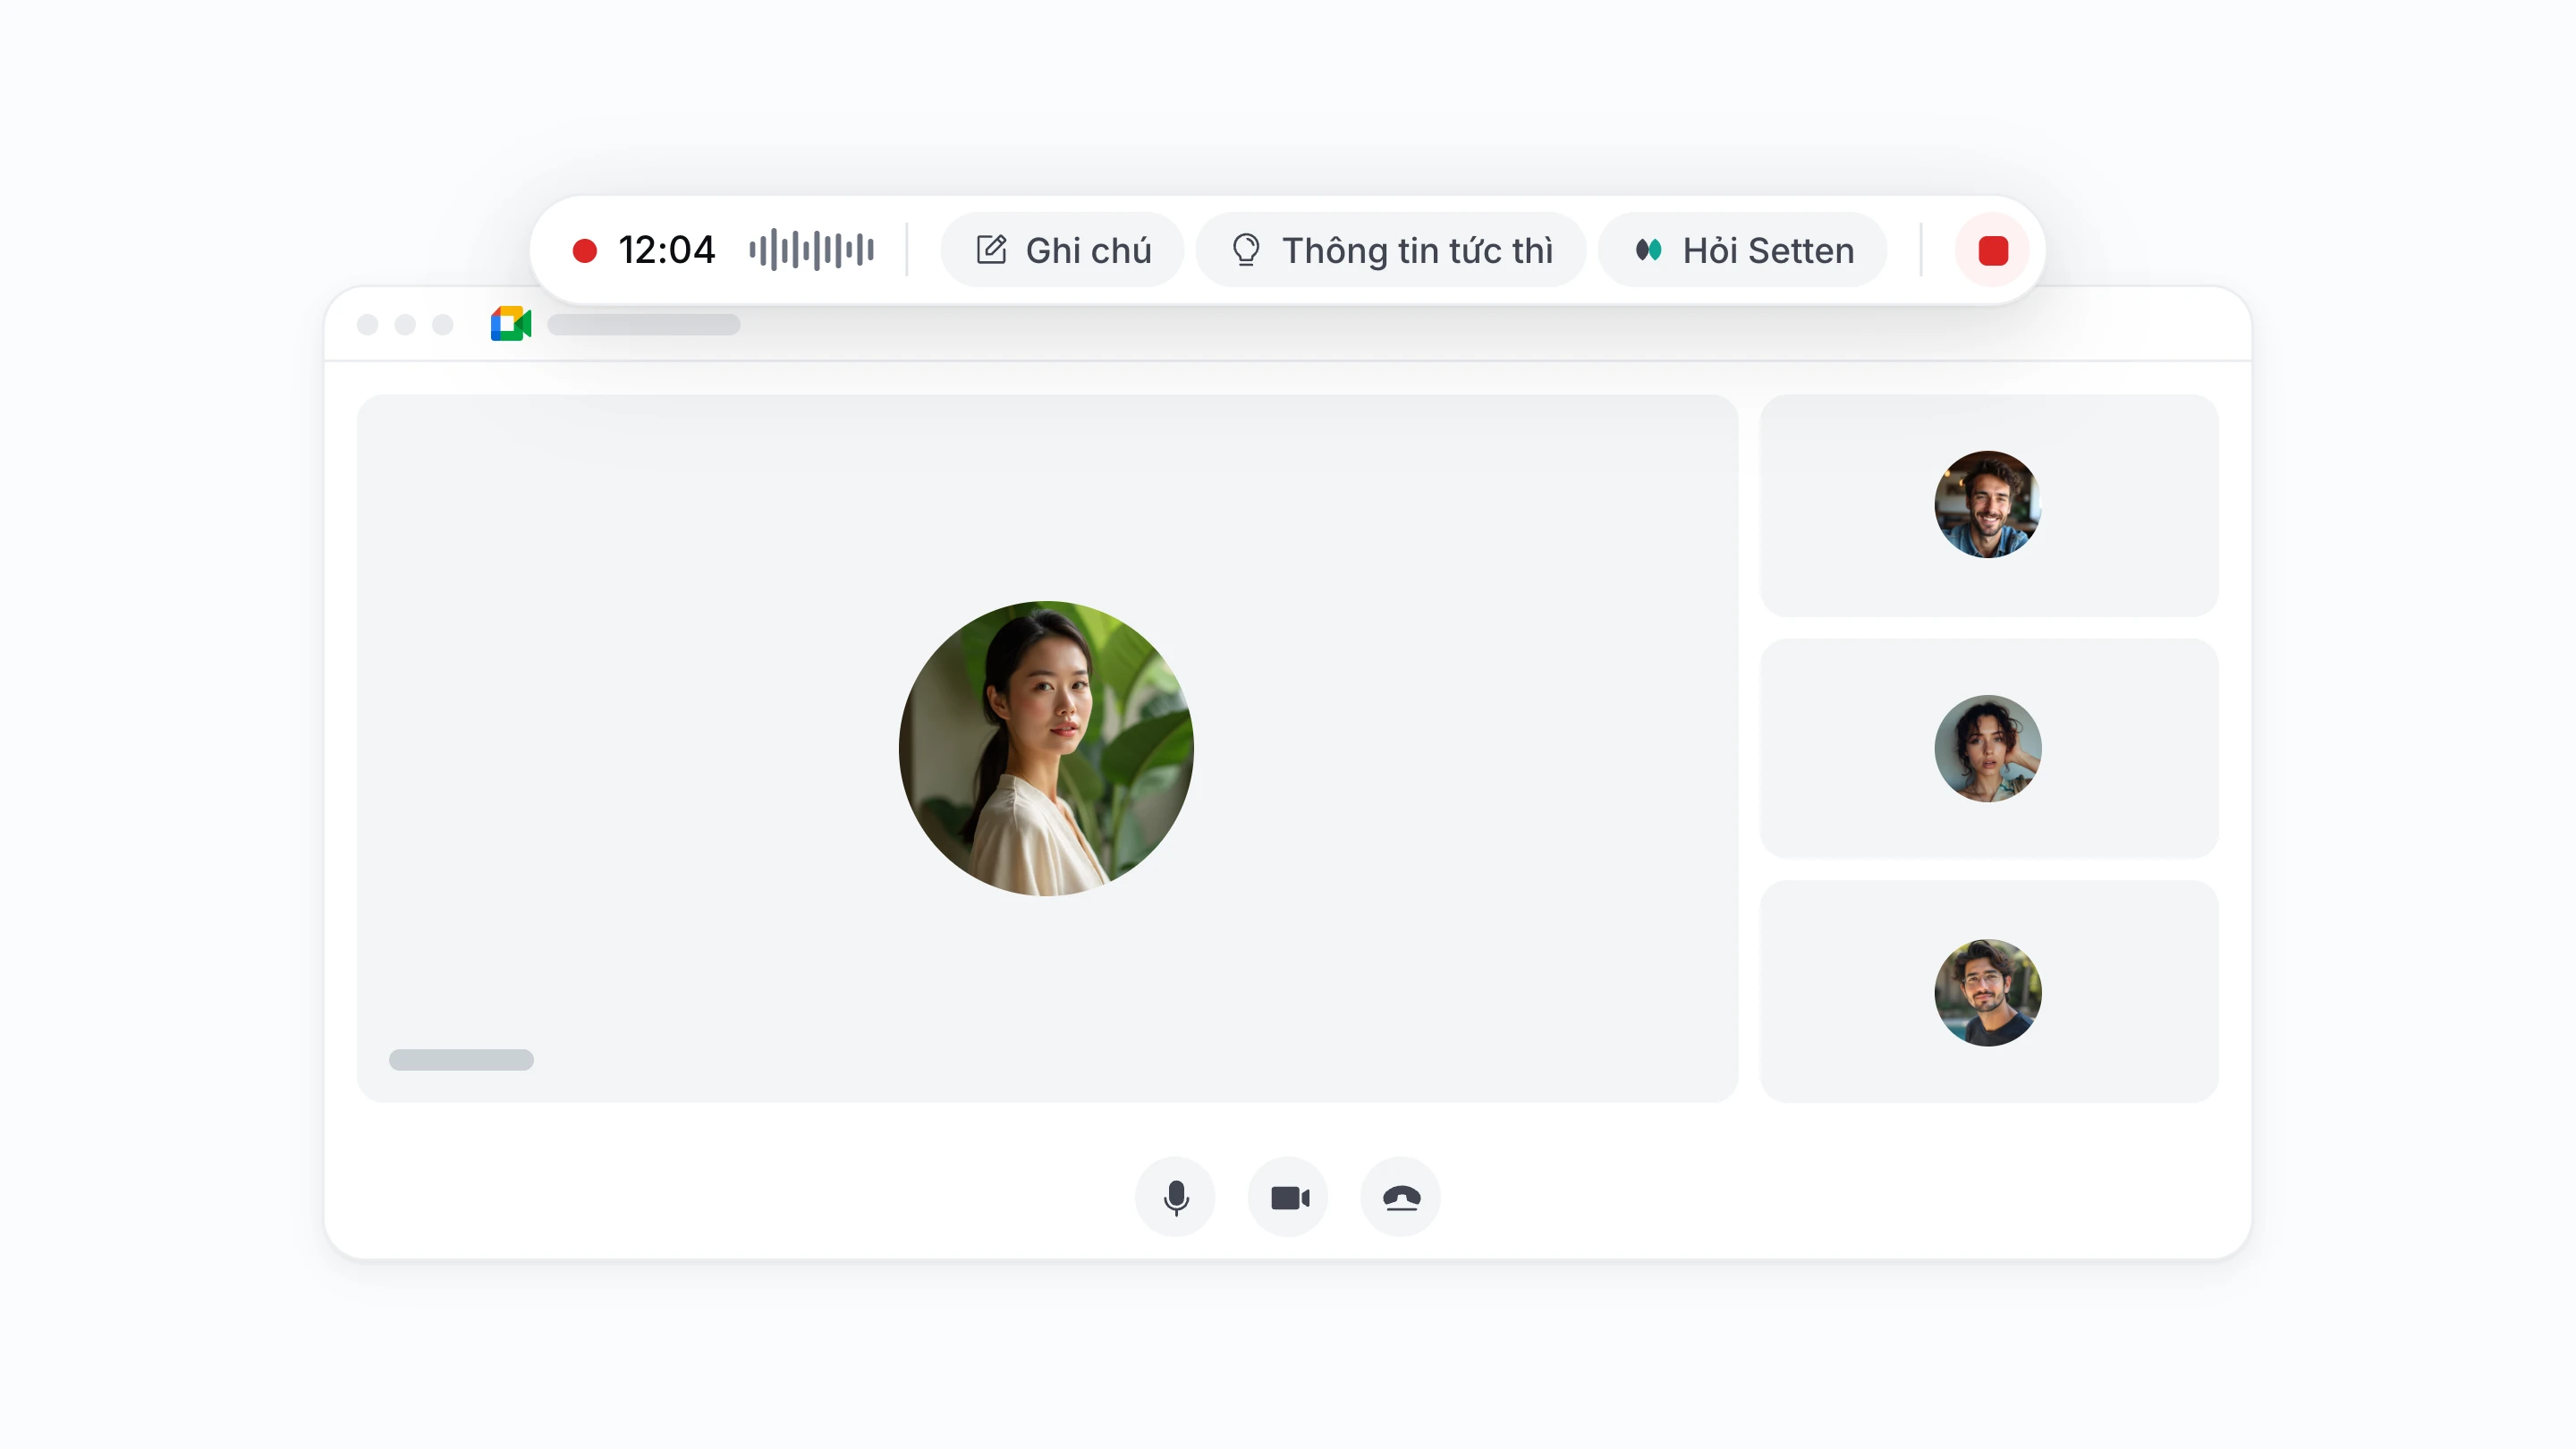The height and width of the screenshot is (1449, 2576).
Task: Select the main speaker woman's avatar
Action: pyautogui.click(x=1046, y=748)
